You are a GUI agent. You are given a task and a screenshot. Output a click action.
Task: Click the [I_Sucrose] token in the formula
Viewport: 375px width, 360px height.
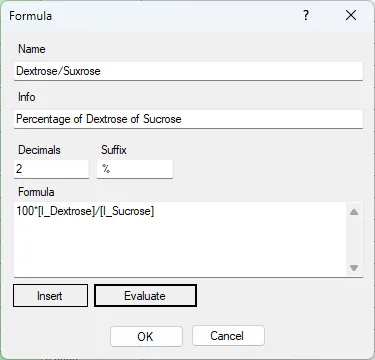click(127, 211)
